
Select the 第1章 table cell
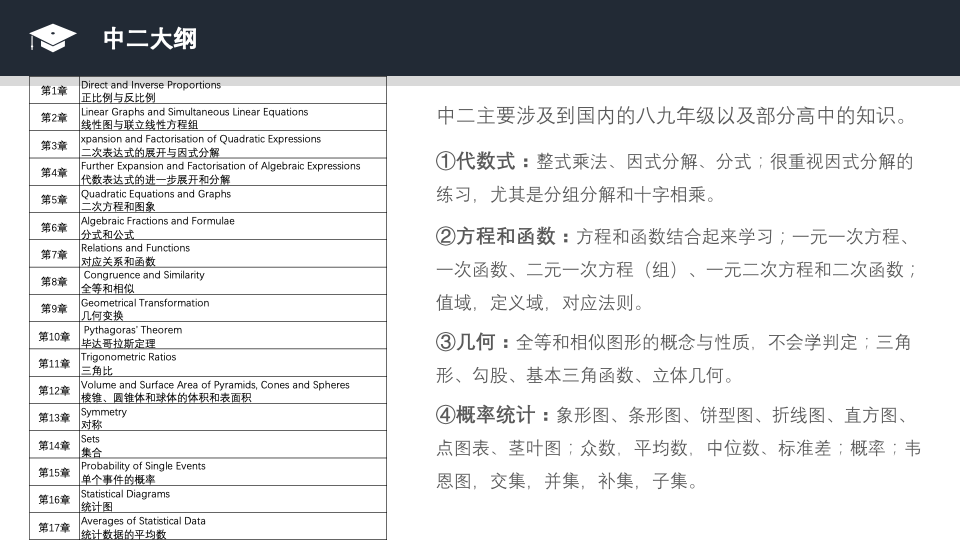54,91
